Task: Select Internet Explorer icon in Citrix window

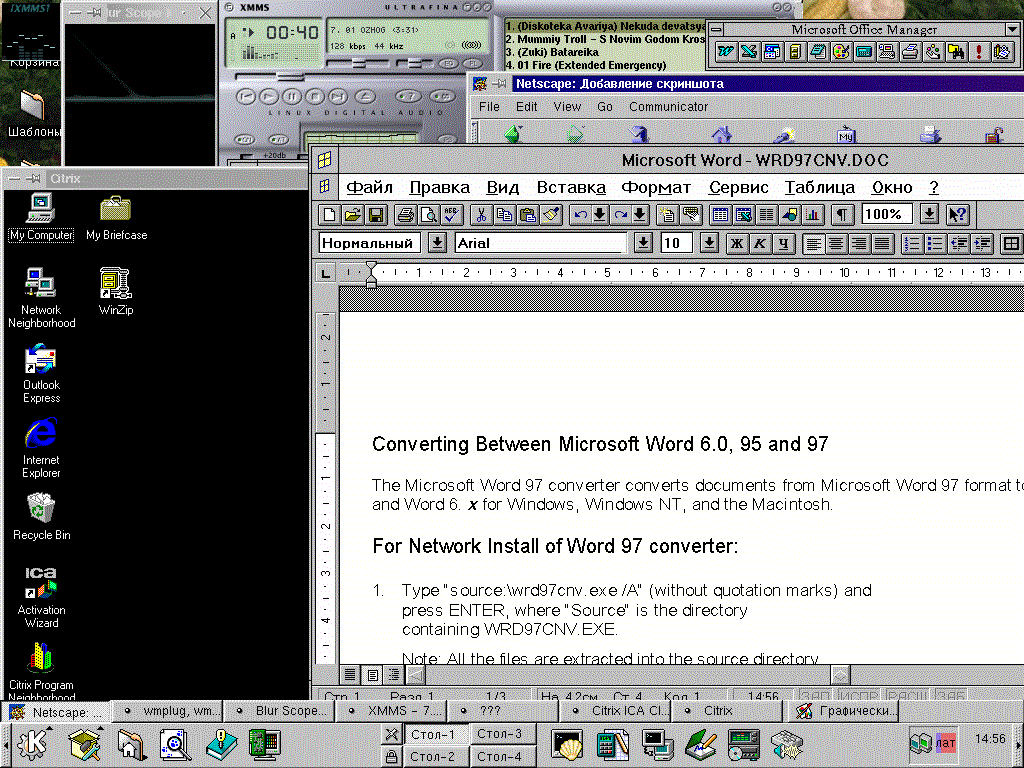Action: 41,448
